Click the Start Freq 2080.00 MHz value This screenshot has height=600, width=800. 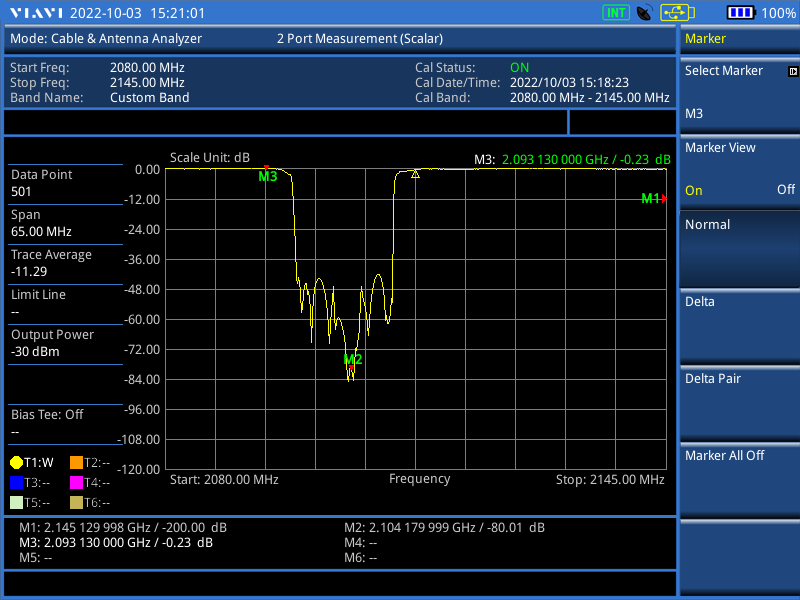click(147, 68)
